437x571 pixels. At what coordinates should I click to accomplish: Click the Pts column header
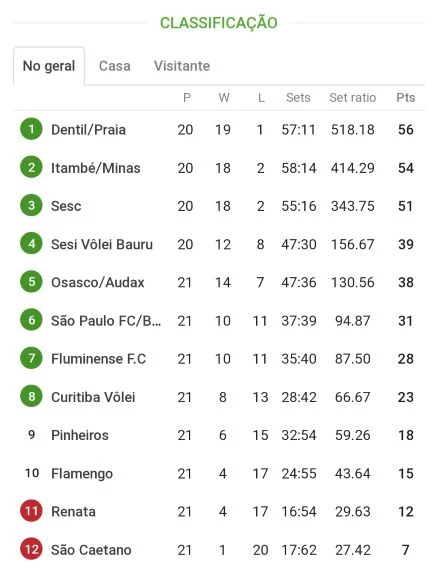tap(406, 98)
